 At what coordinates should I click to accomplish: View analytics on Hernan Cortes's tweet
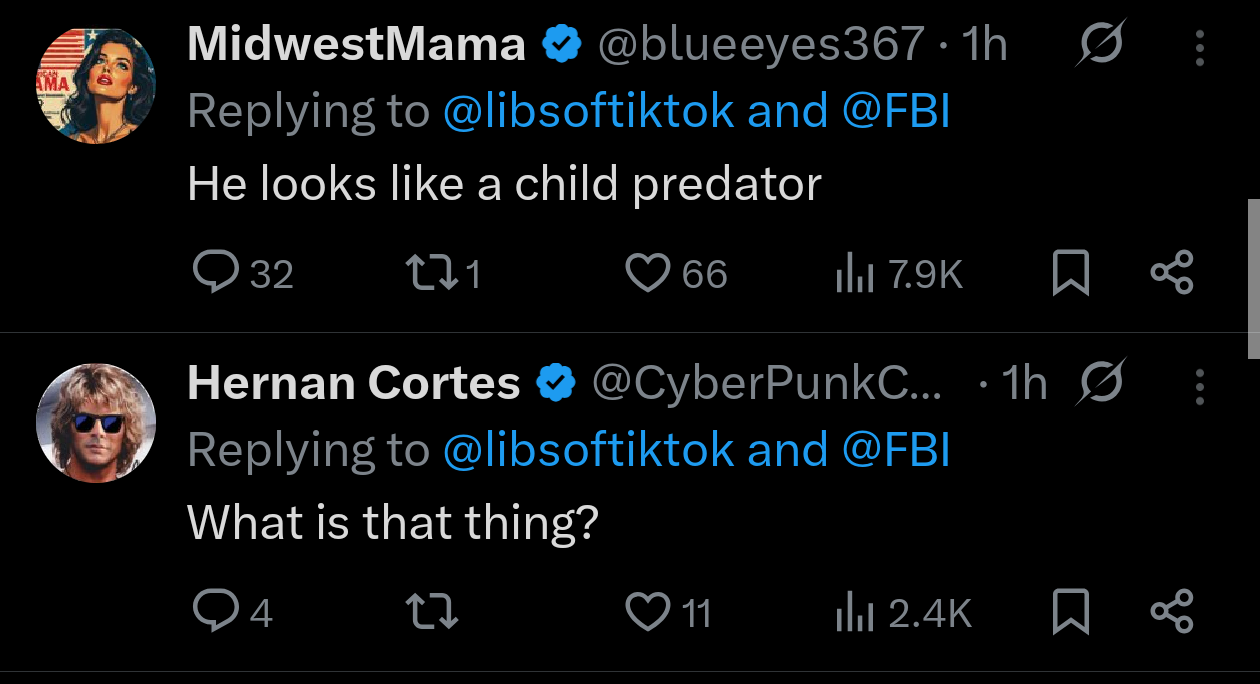(854, 612)
